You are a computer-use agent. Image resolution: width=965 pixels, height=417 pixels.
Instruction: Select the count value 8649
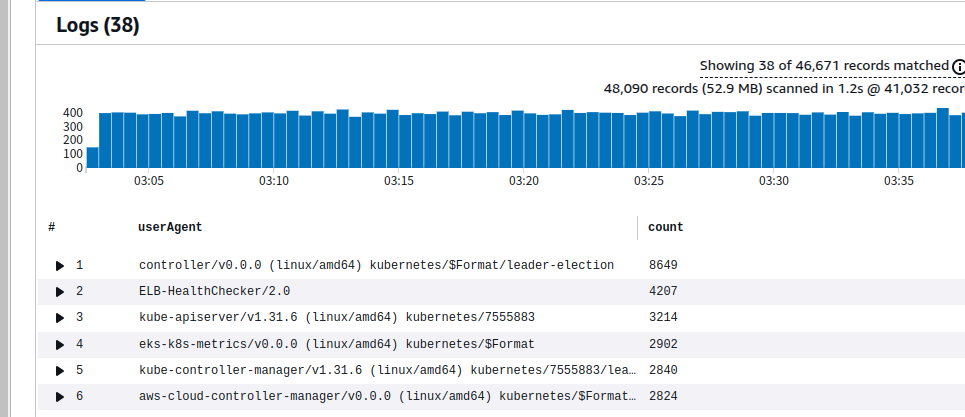[x=663, y=265]
